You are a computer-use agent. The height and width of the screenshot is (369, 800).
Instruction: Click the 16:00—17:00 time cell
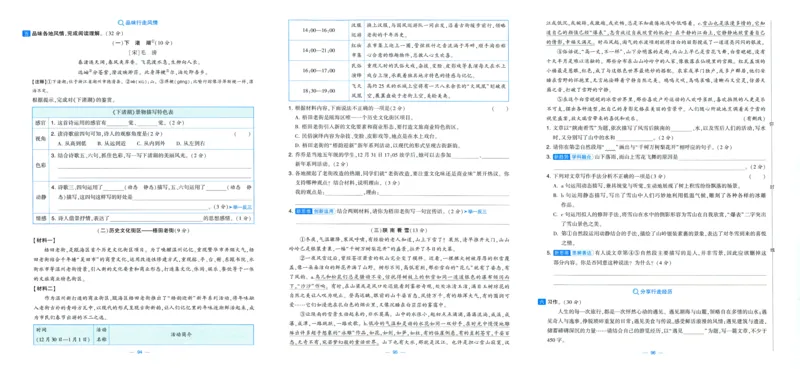(x=318, y=71)
